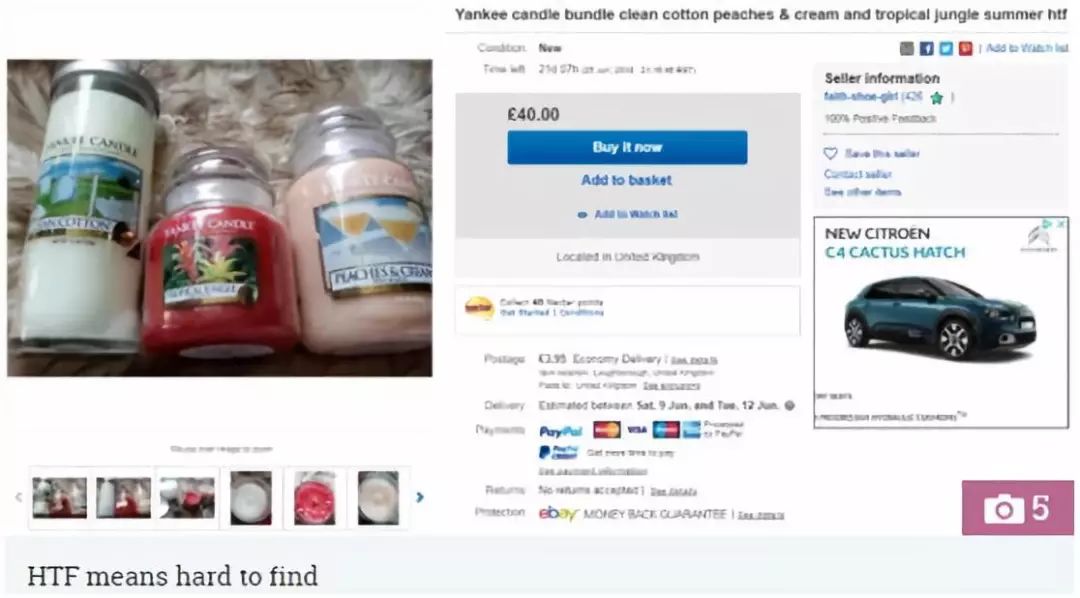The image size is (1080, 598).
Task: Share listing via email icon
Action: coord(907,48)
